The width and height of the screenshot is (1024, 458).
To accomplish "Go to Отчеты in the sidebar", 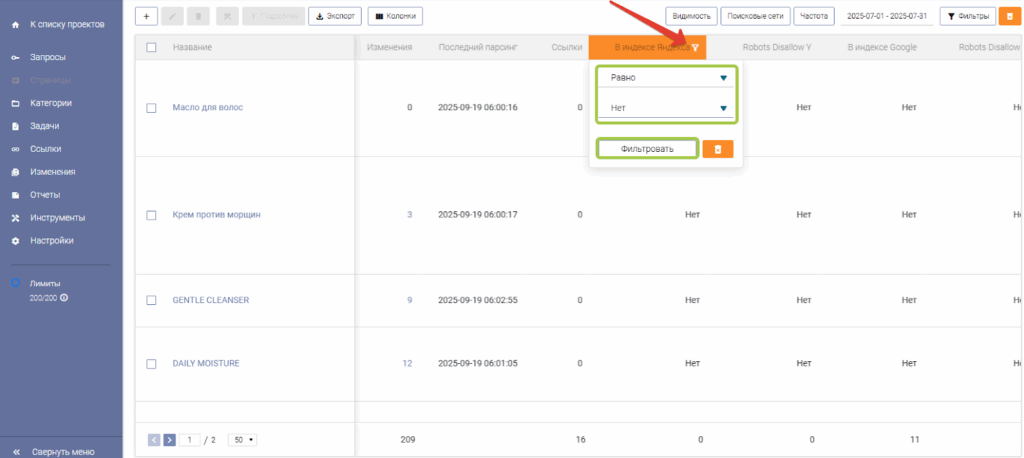I will (45, 195).
